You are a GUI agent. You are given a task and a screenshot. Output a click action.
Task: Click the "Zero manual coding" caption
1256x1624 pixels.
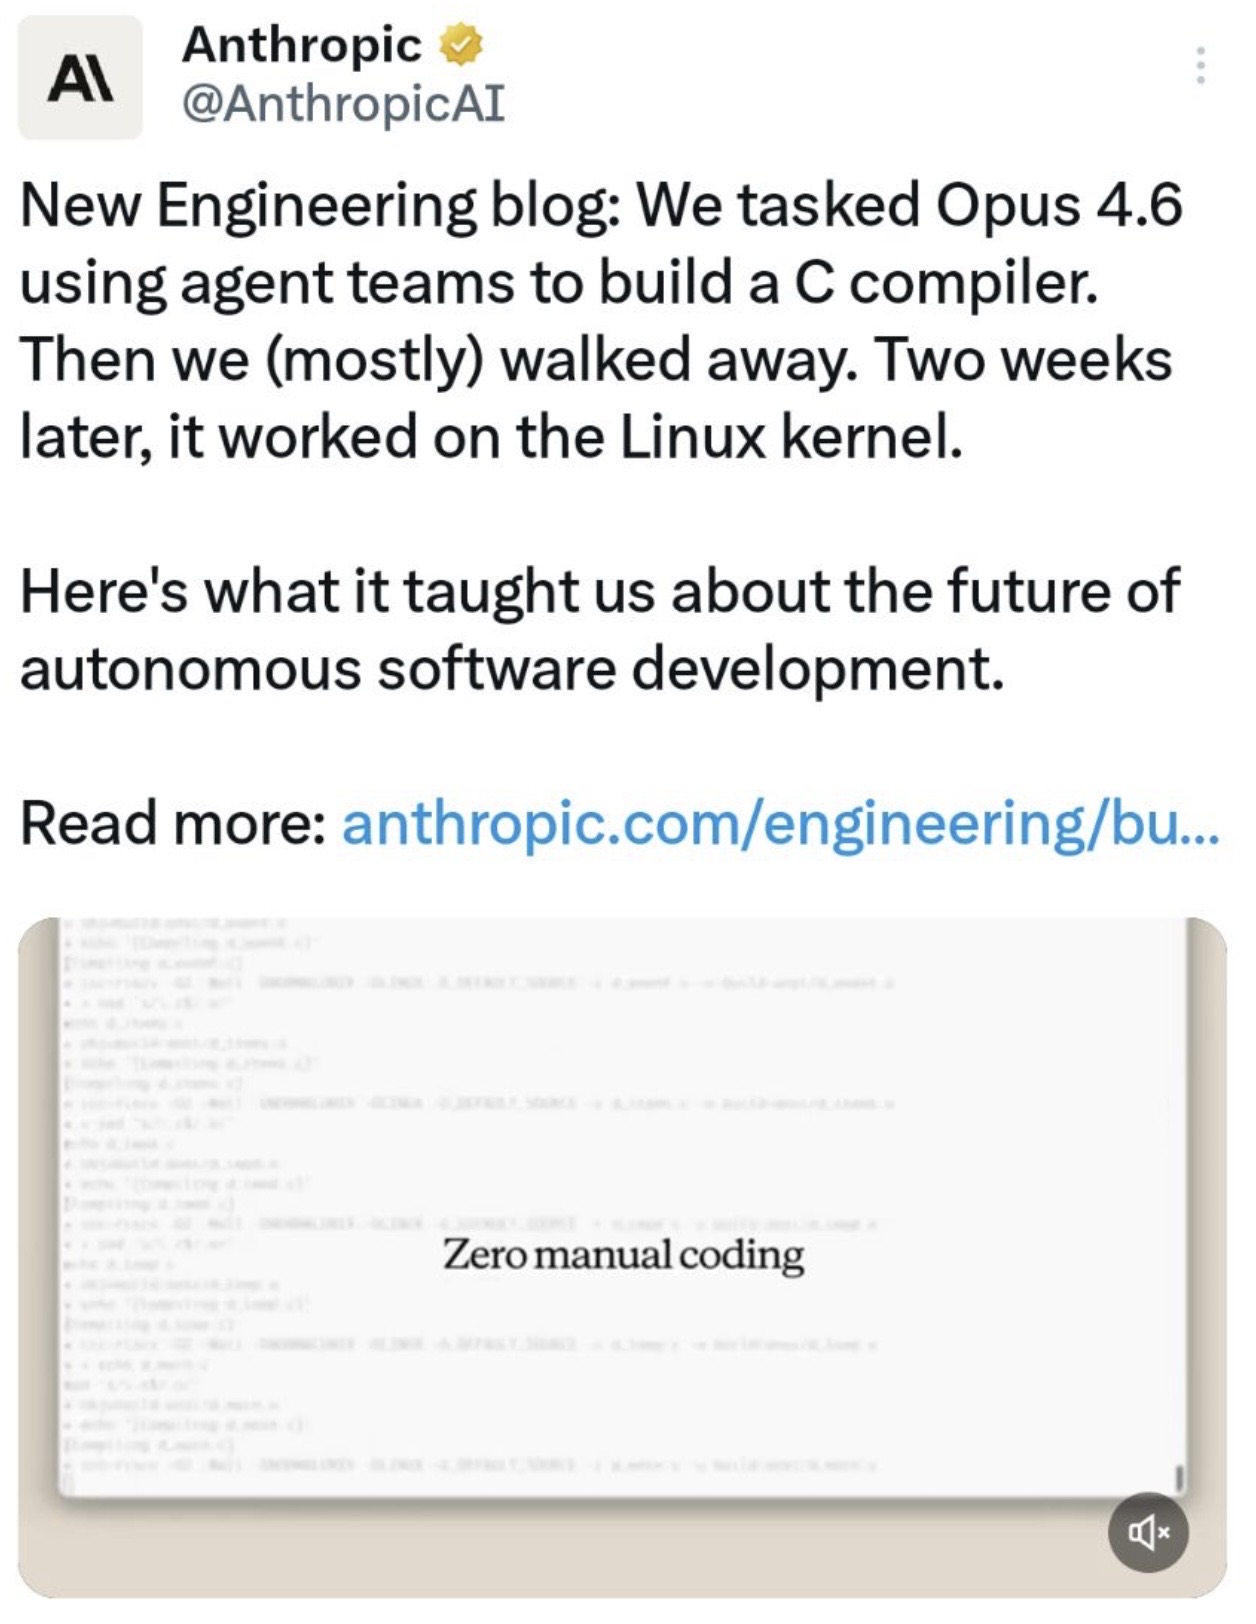622,1254
